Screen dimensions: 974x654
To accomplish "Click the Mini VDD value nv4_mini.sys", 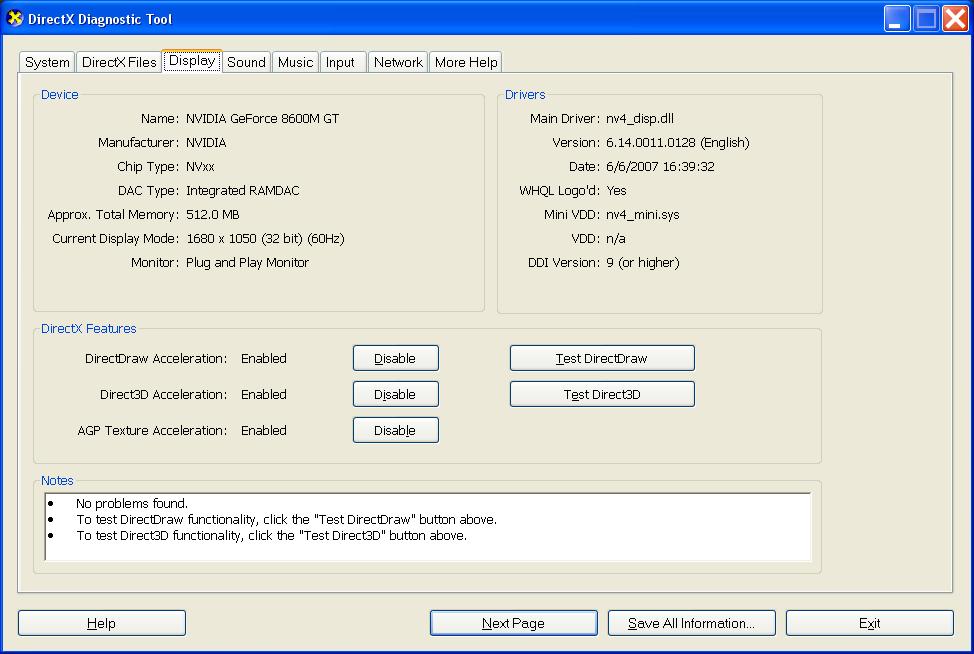I will [642, 215].
